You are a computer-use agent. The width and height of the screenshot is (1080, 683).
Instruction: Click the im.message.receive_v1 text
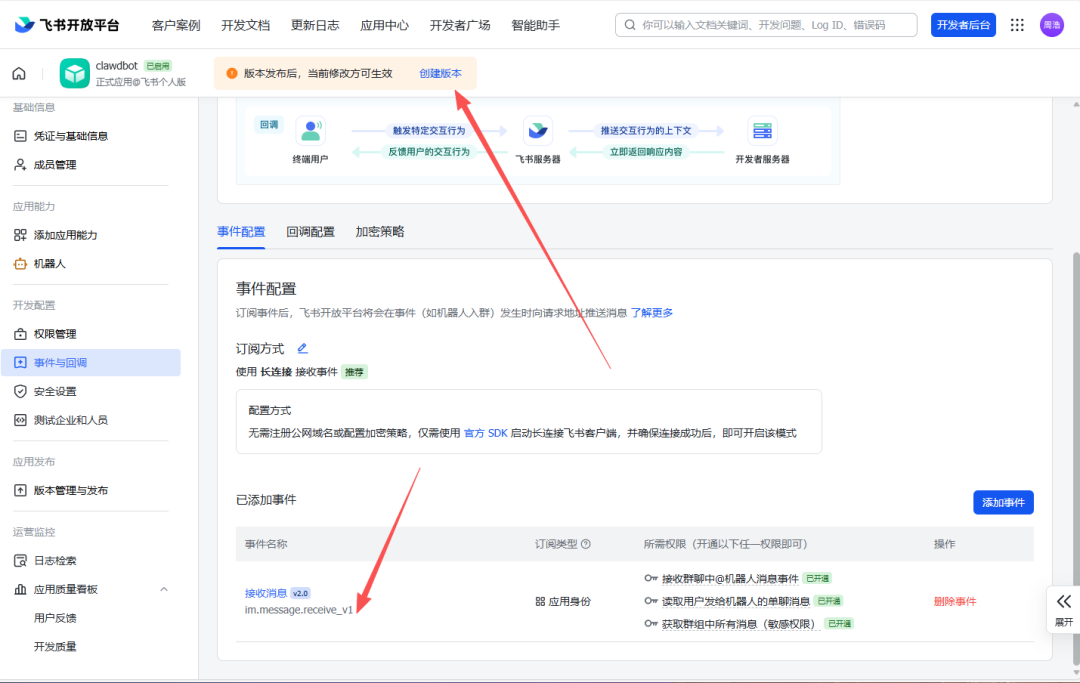[x=299, y=609]
